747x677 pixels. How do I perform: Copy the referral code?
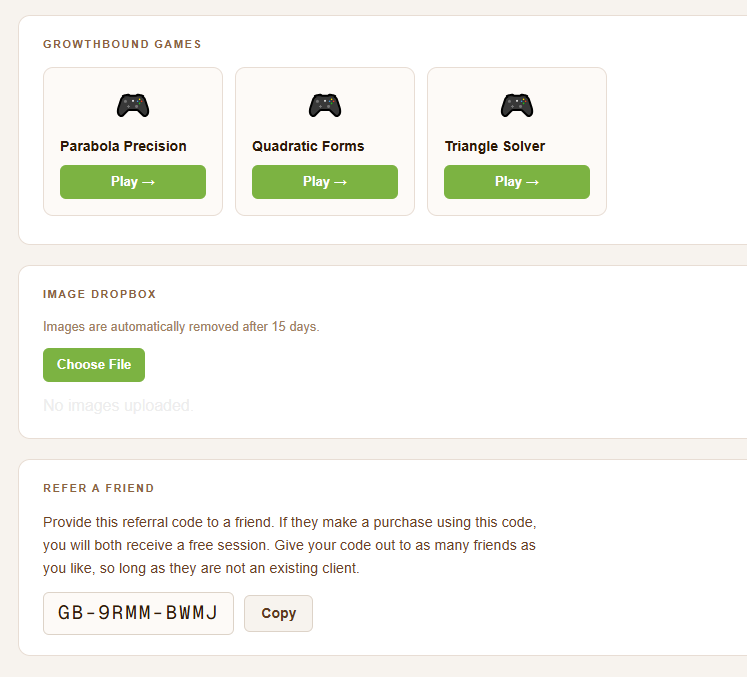tap(279, 614)
